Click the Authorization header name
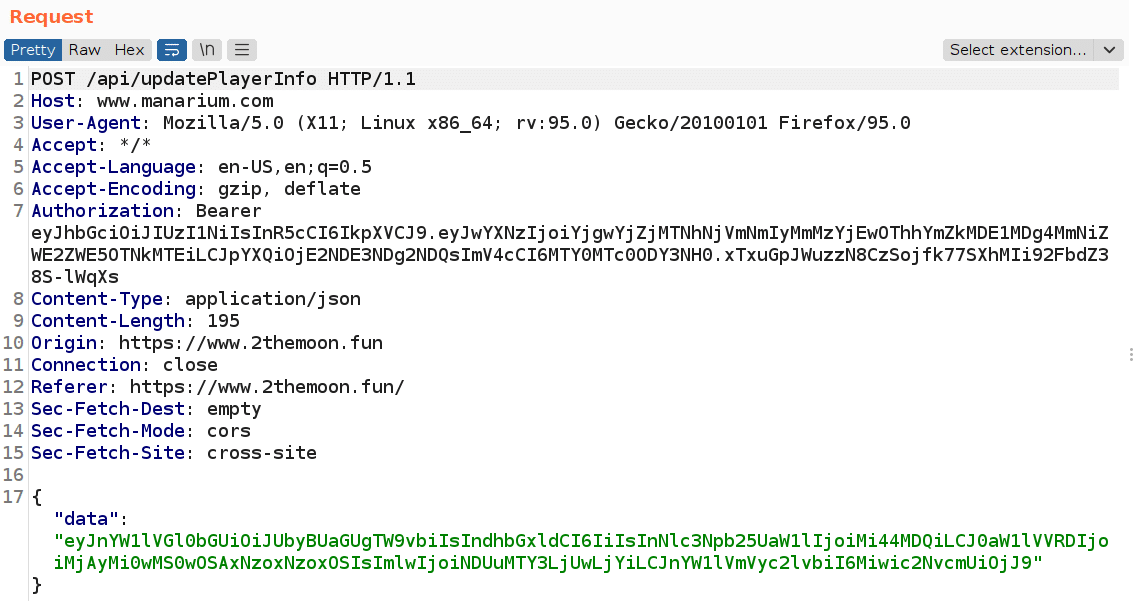 [102, 211]
